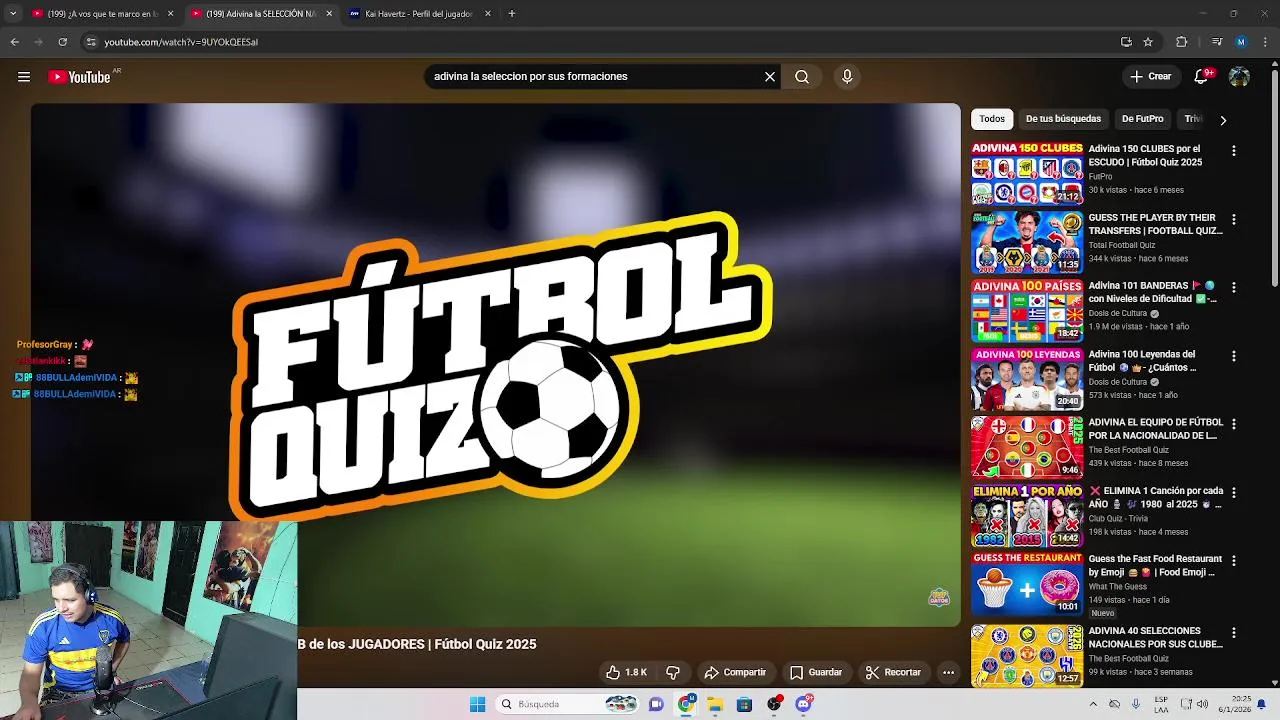Open OBS Studio from the taskbar
1280x720 pixels.
click(x=774, y=704)
